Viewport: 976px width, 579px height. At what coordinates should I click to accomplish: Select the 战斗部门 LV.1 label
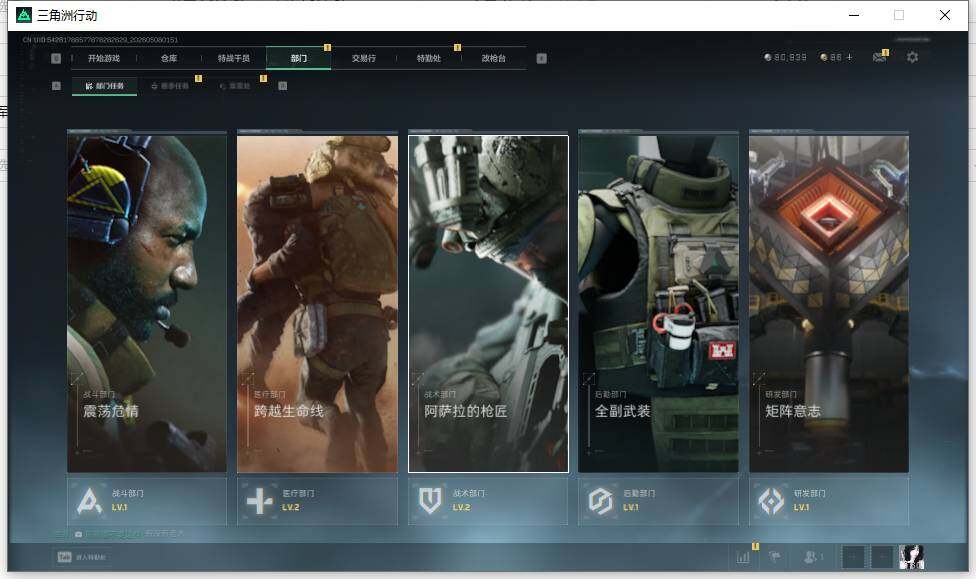(x=128, y=500)
